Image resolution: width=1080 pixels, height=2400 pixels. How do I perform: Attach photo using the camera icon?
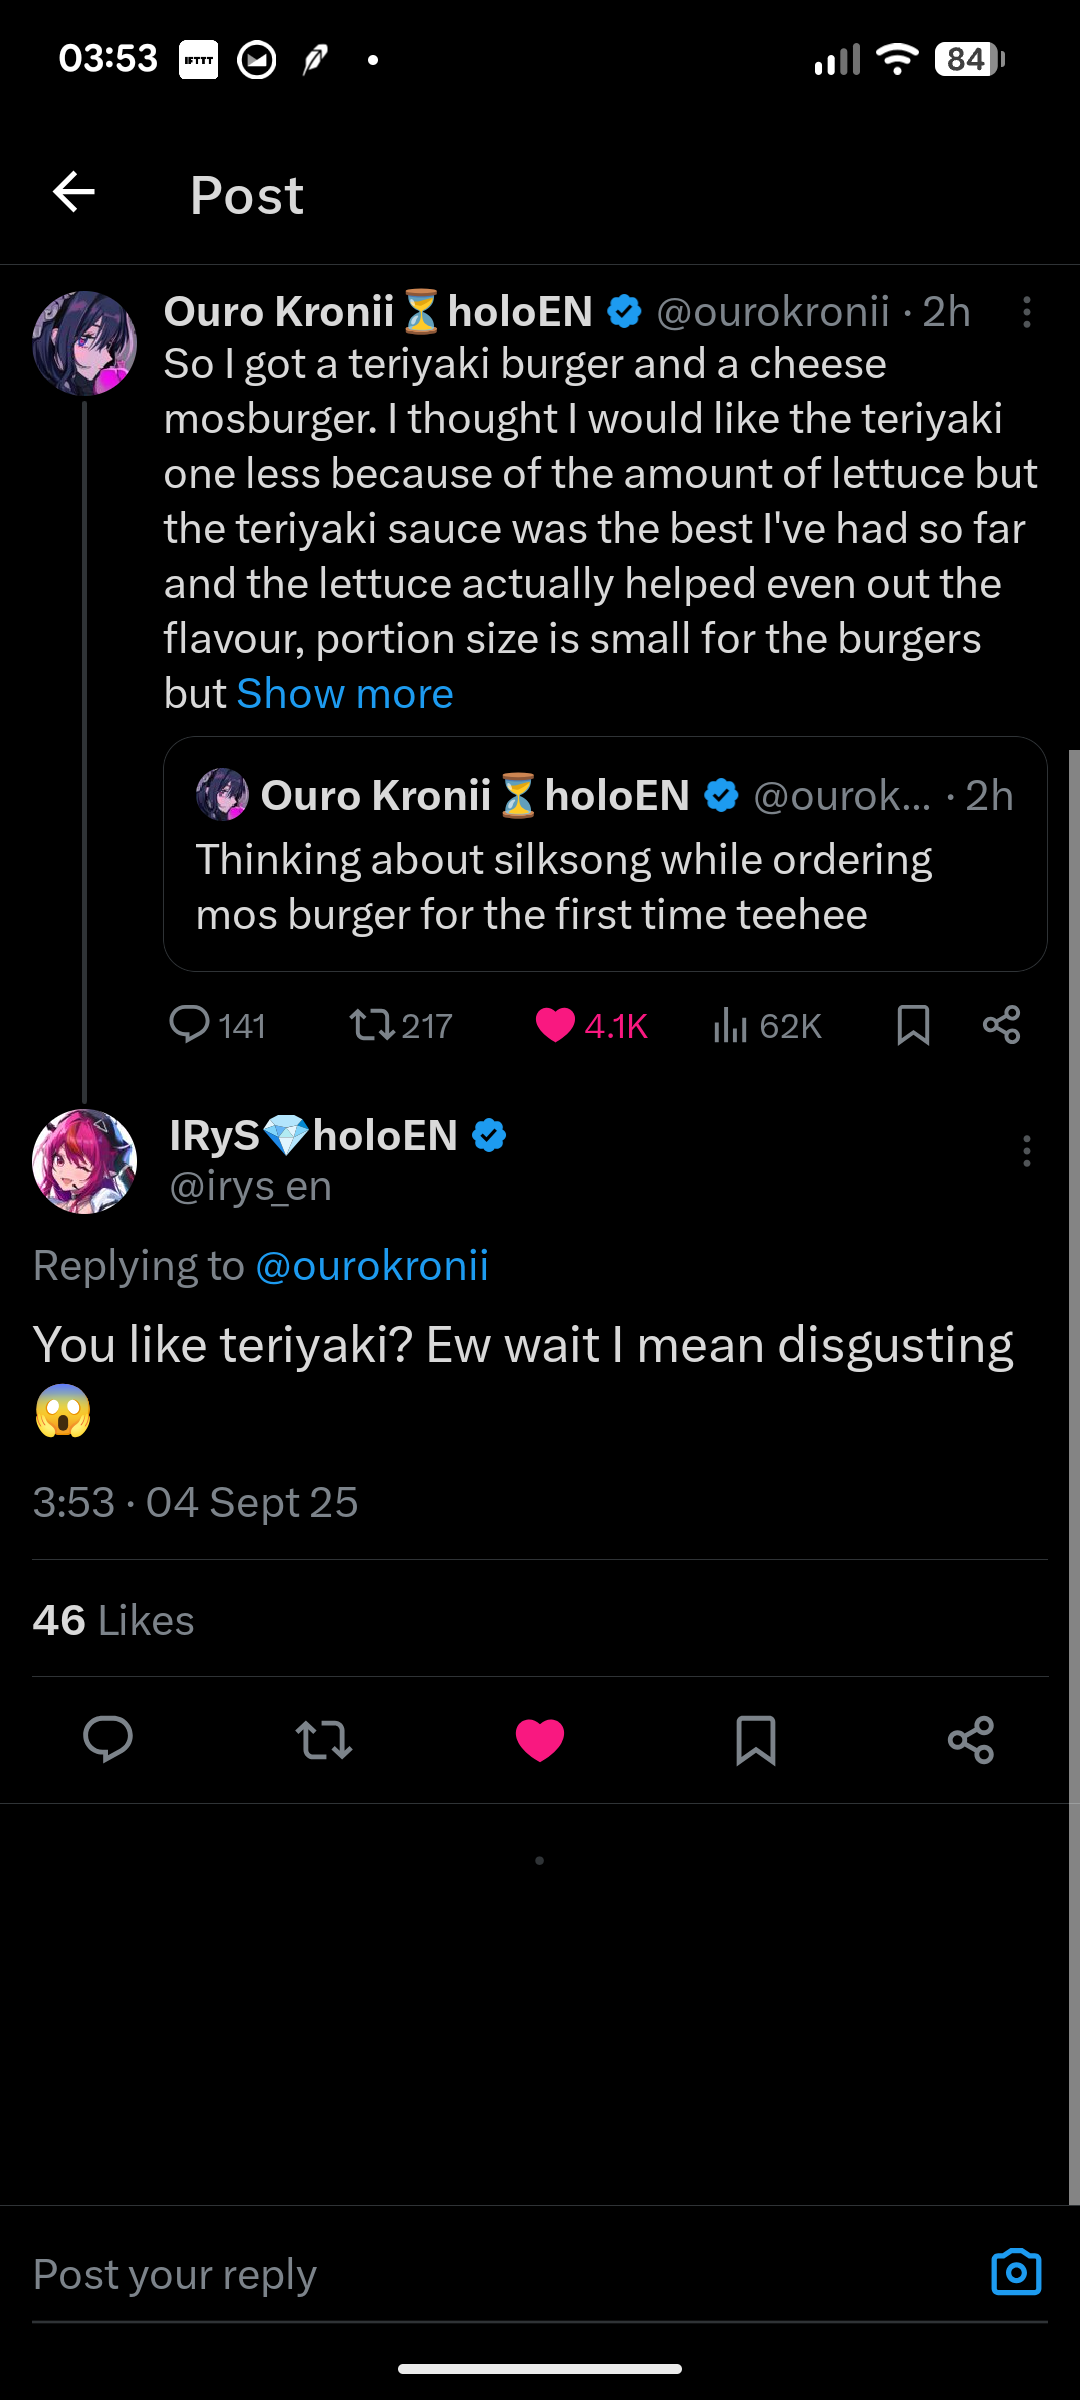[x=1016, y=2272]
